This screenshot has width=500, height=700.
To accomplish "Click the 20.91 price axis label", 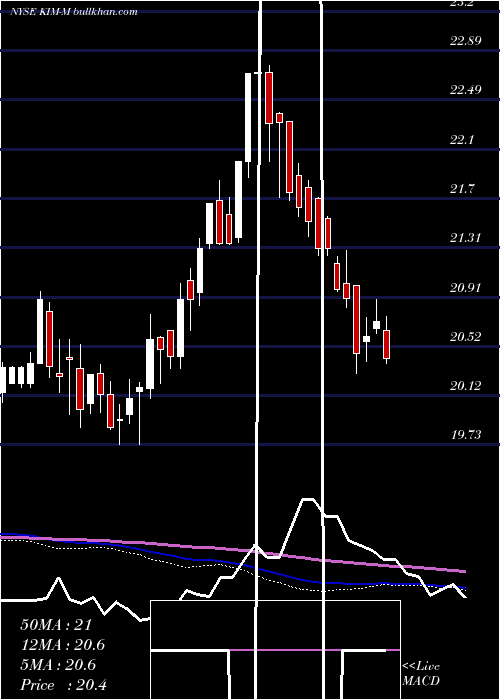I will [x=466, y=288].
